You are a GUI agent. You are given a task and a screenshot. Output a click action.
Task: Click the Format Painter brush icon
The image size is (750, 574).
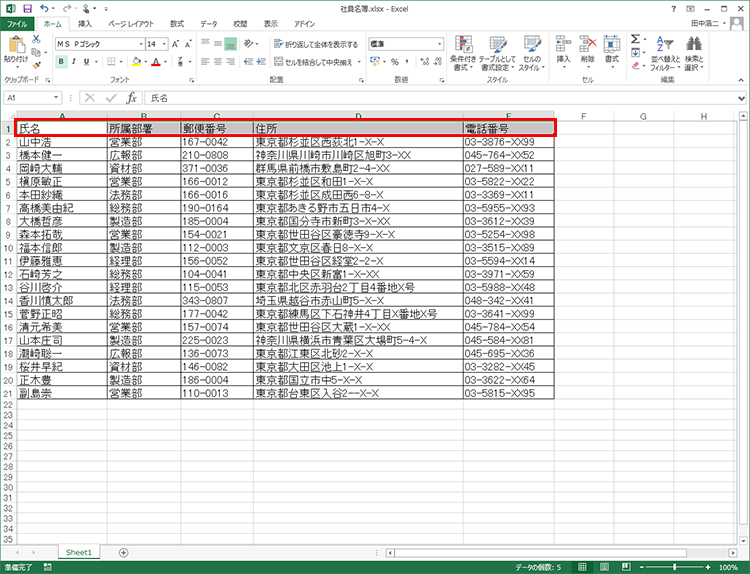click(x=38, y=63)
